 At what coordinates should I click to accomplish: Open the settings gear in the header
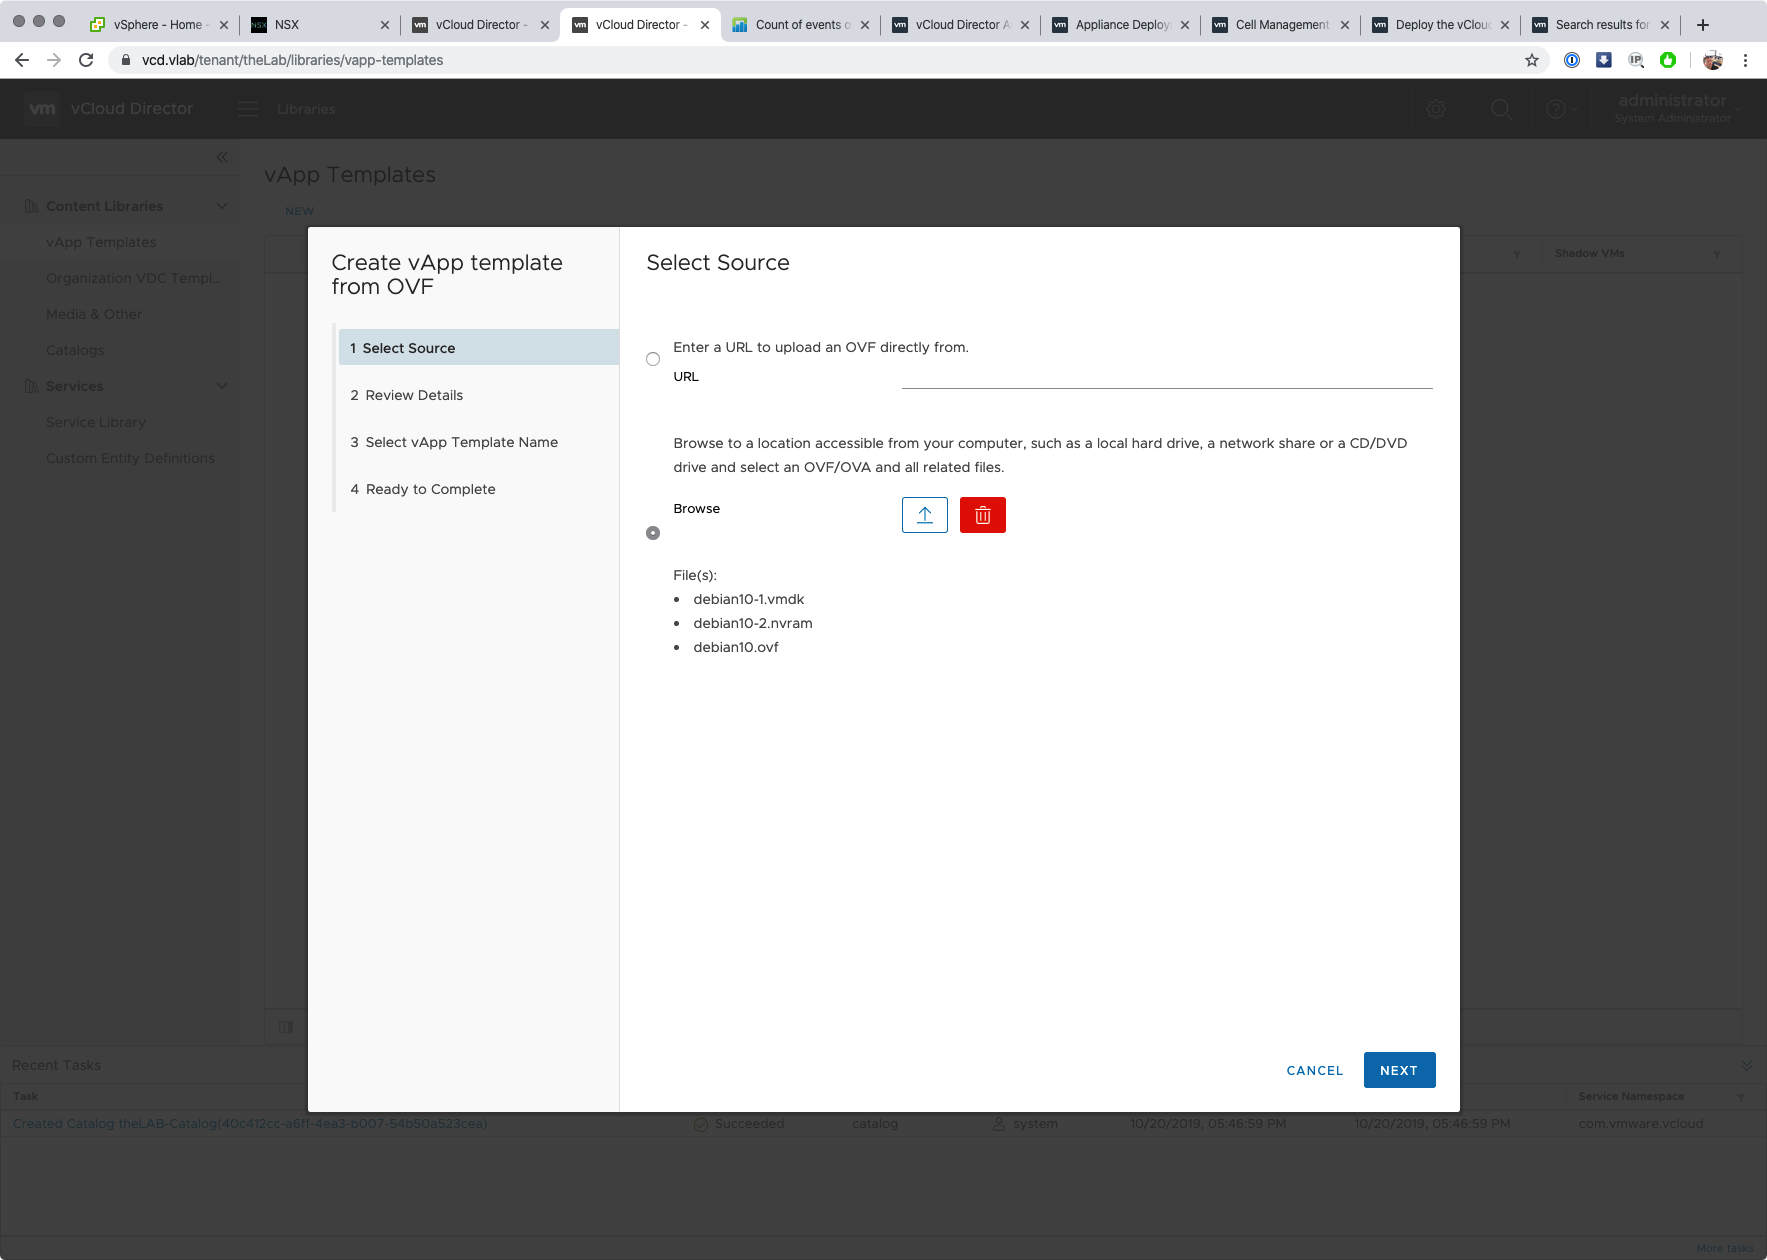pyautogui.click(x=1436, y=109)
